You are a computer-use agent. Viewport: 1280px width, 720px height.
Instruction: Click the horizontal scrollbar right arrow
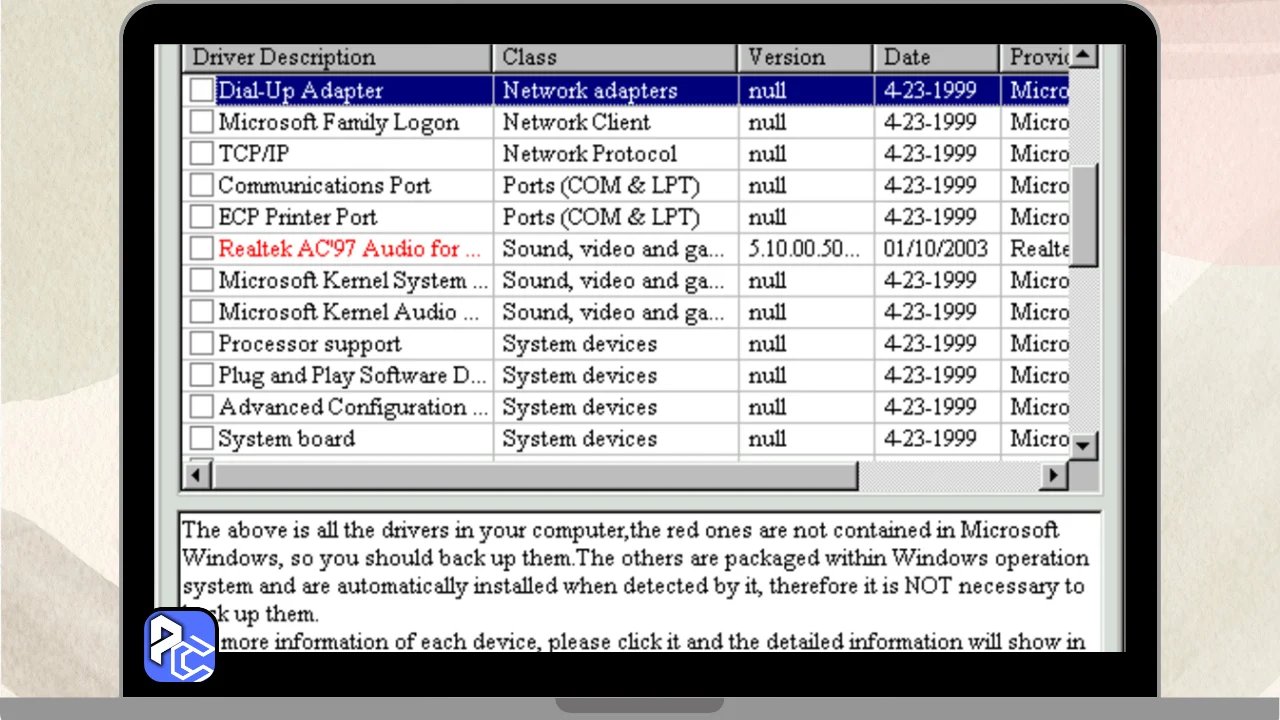(x=1053, y=475)
